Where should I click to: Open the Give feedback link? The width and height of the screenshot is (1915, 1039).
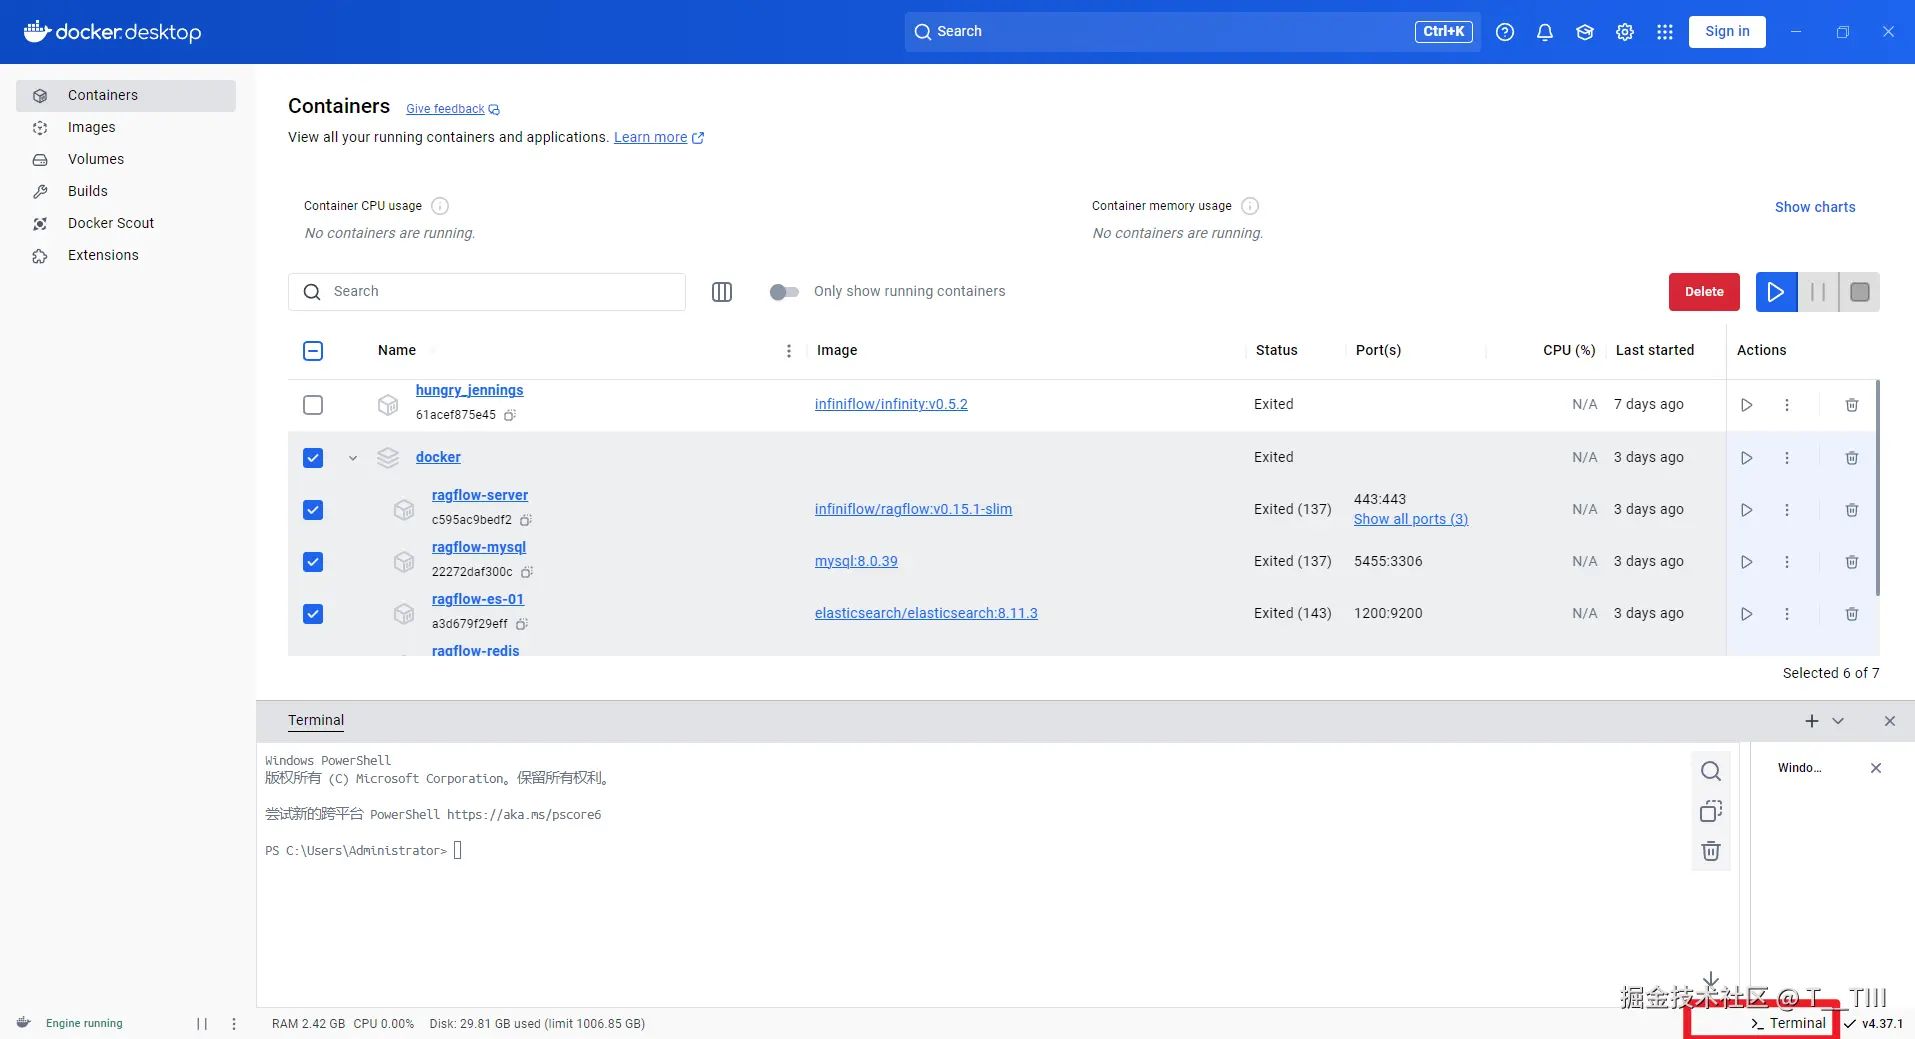coord(453,109)
